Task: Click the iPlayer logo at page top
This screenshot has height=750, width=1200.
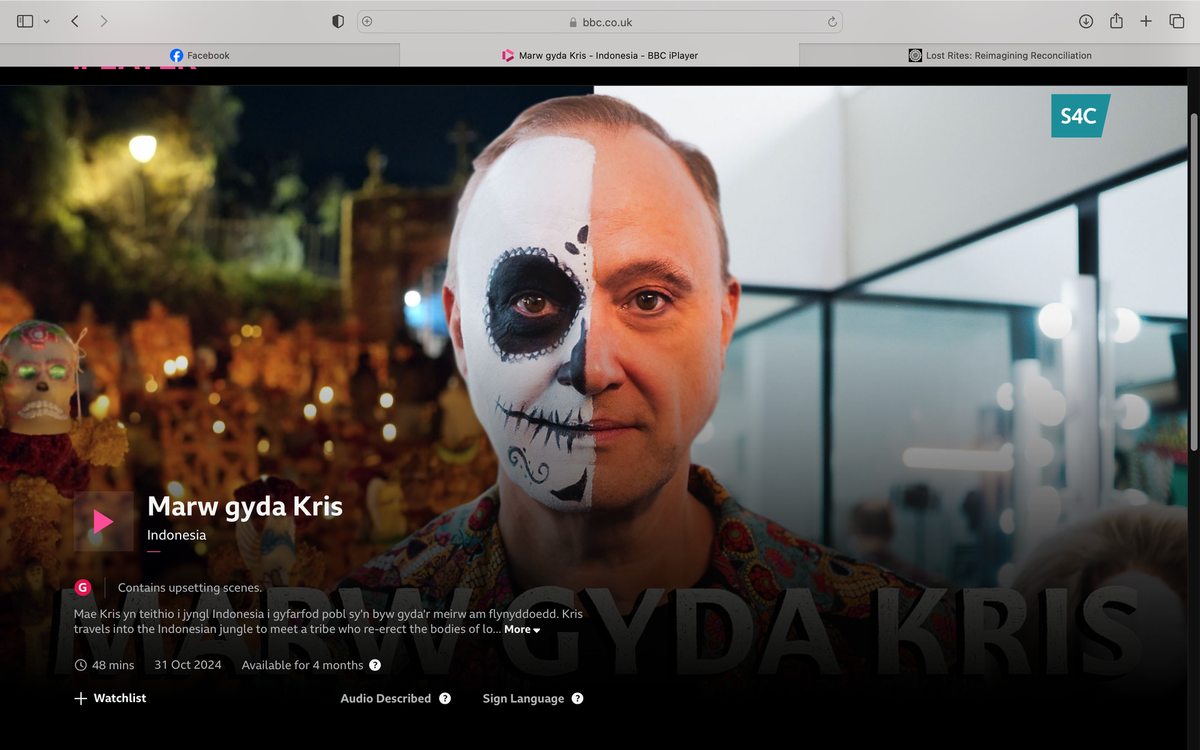Action: point(134,68)
